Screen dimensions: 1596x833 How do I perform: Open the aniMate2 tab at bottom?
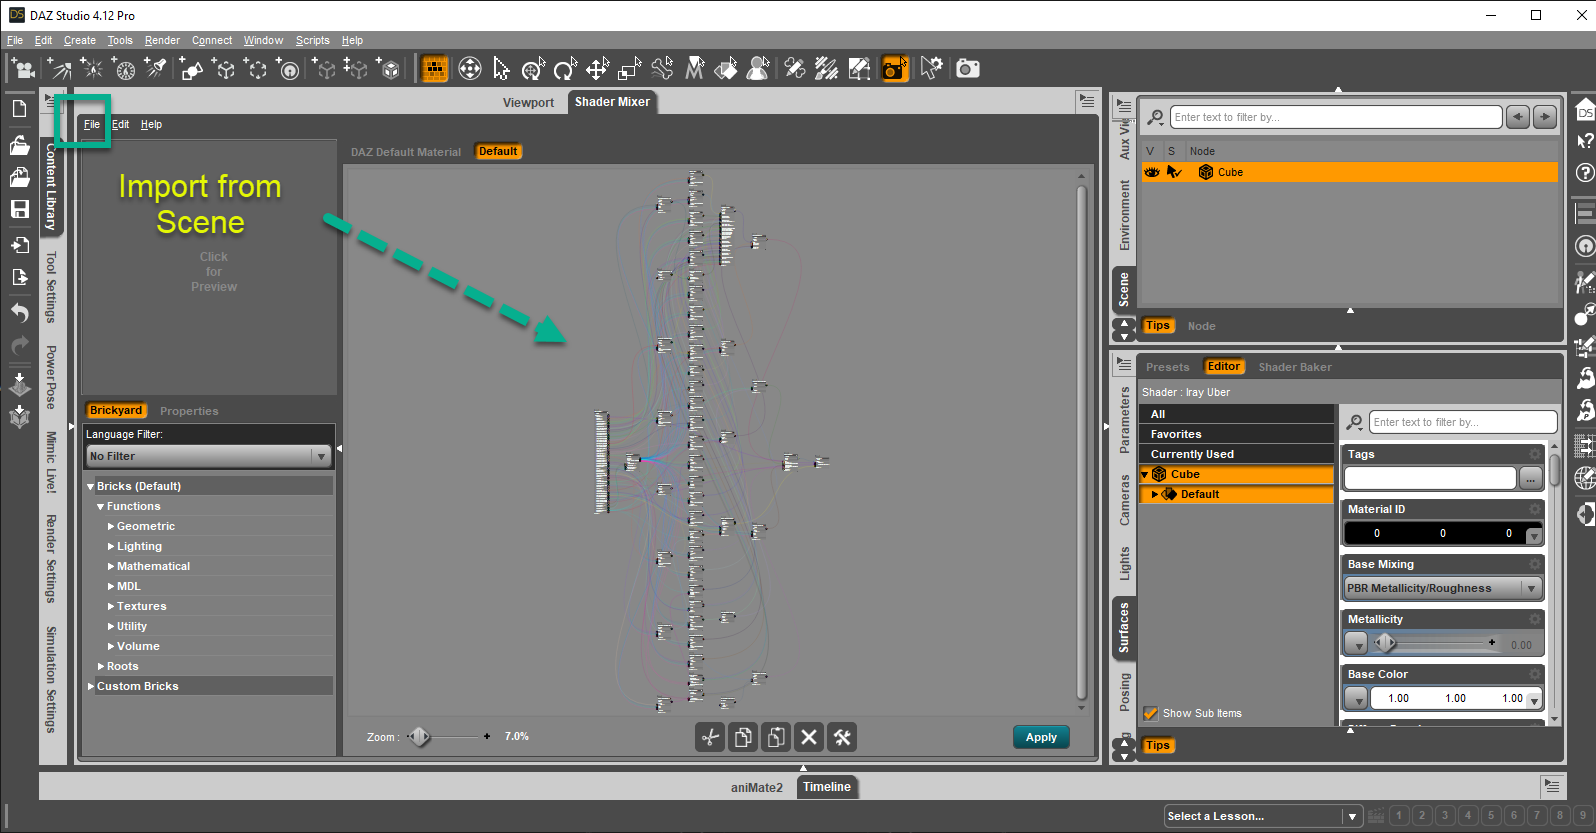click(x=757, y=787)
